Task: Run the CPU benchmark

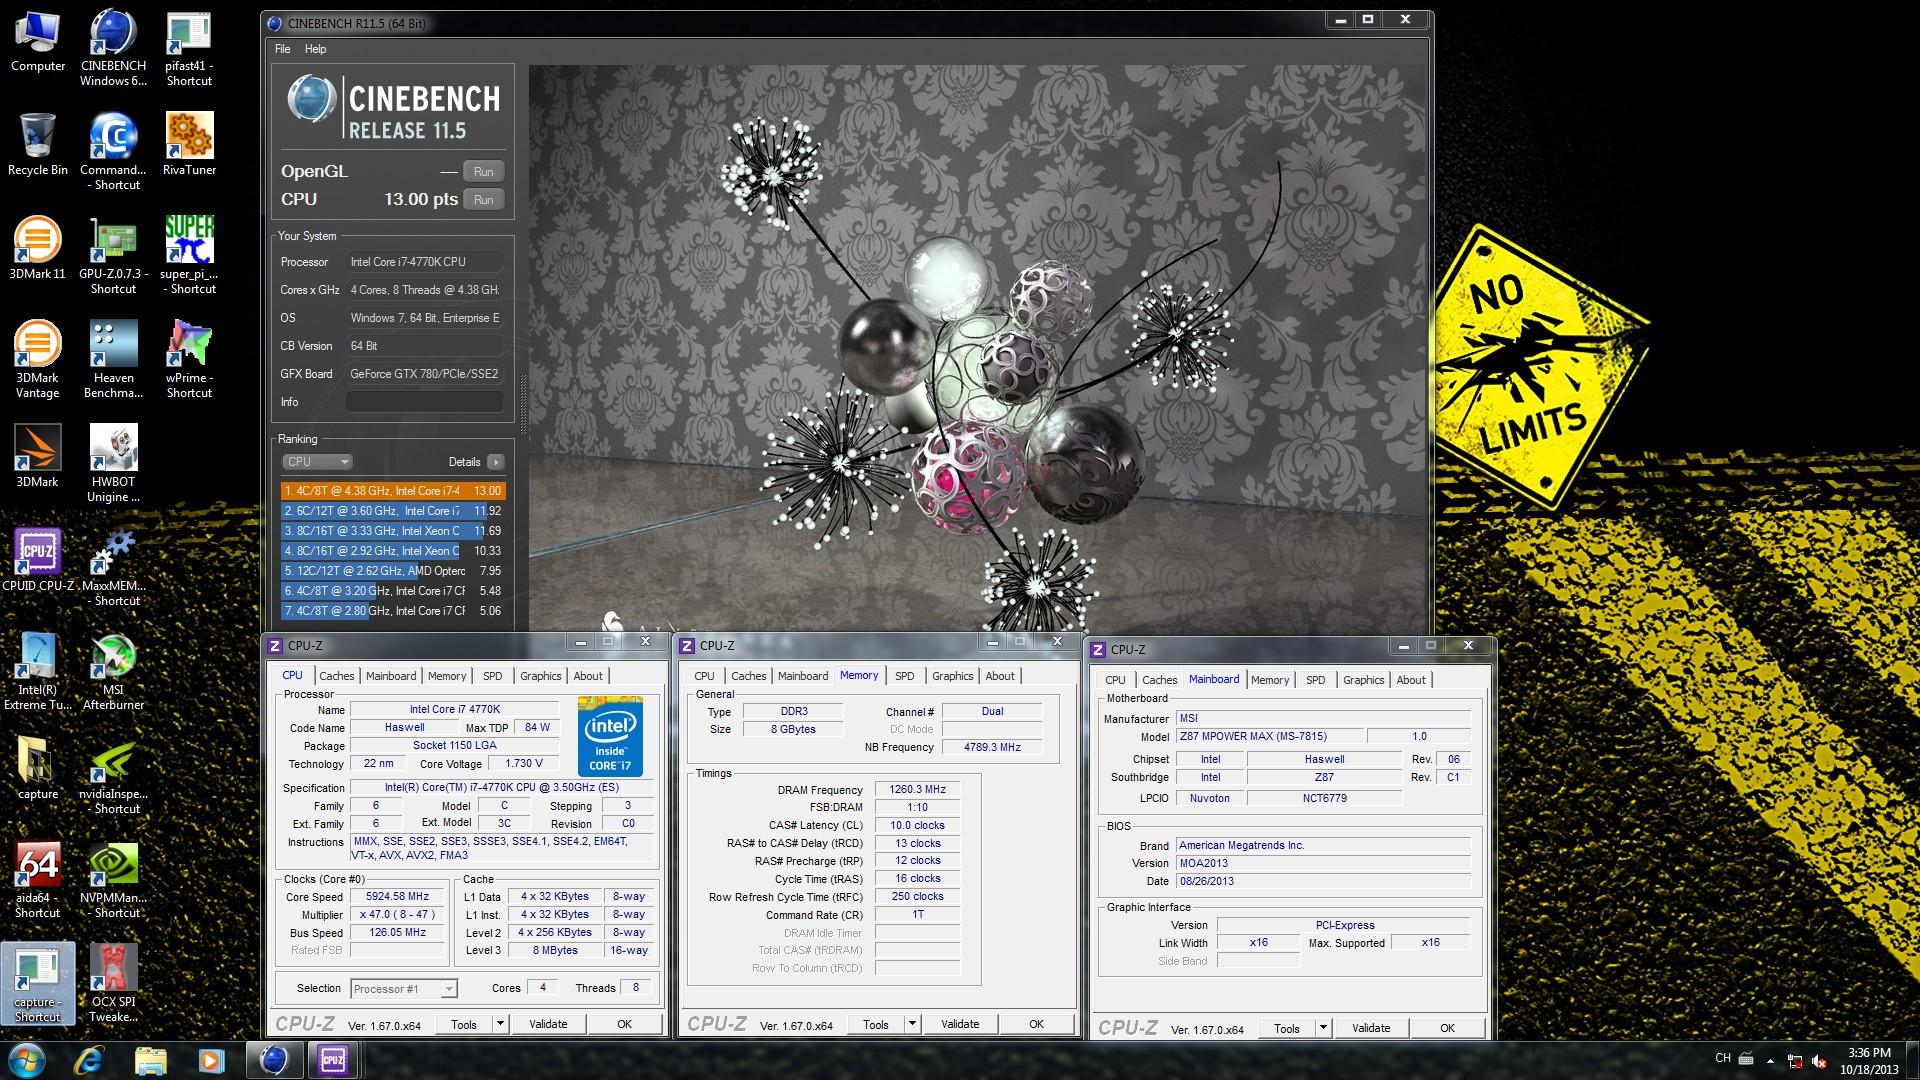Action: point(483,200)
